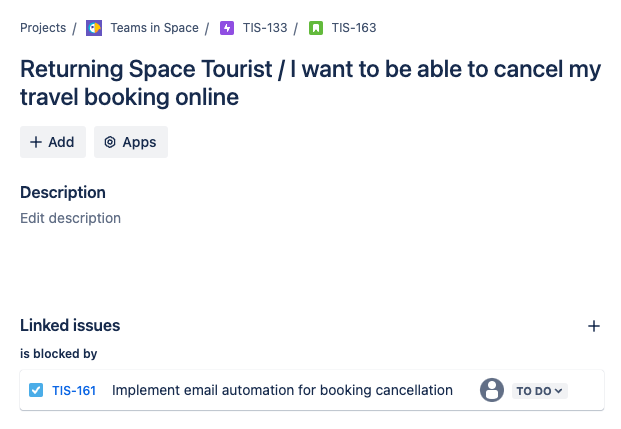Click the assignee avatar on TIS-161 row
Image resolution: width=621 pixels, height=429 pixels.
tap(491, 390)
